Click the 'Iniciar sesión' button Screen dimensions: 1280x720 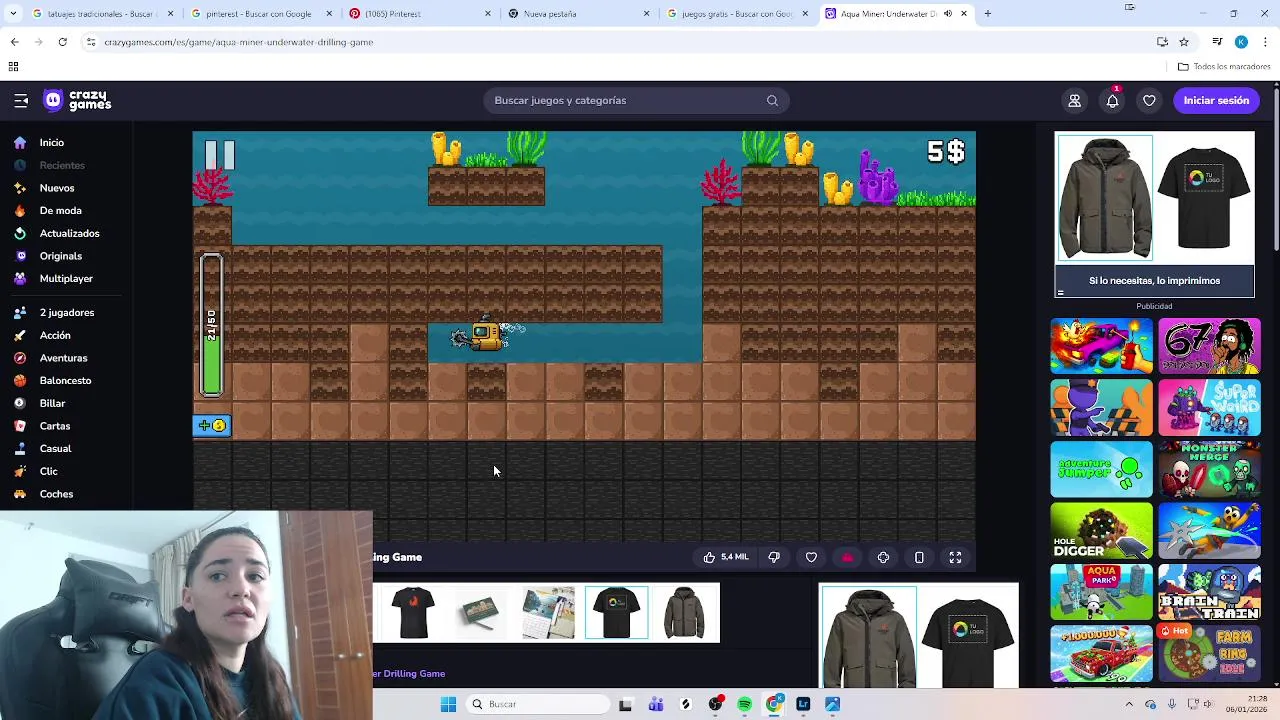click(1216, 100)
